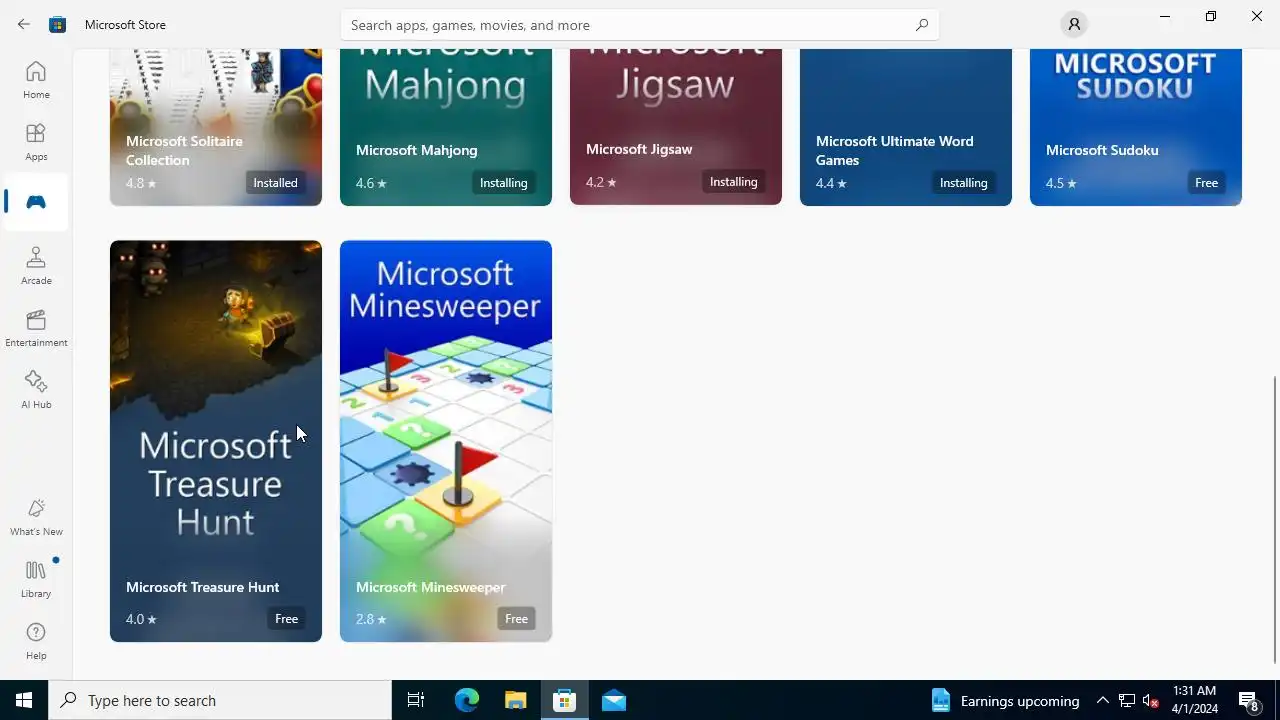
Task: Click the search magnifier icon
Action: coord(922,25)
